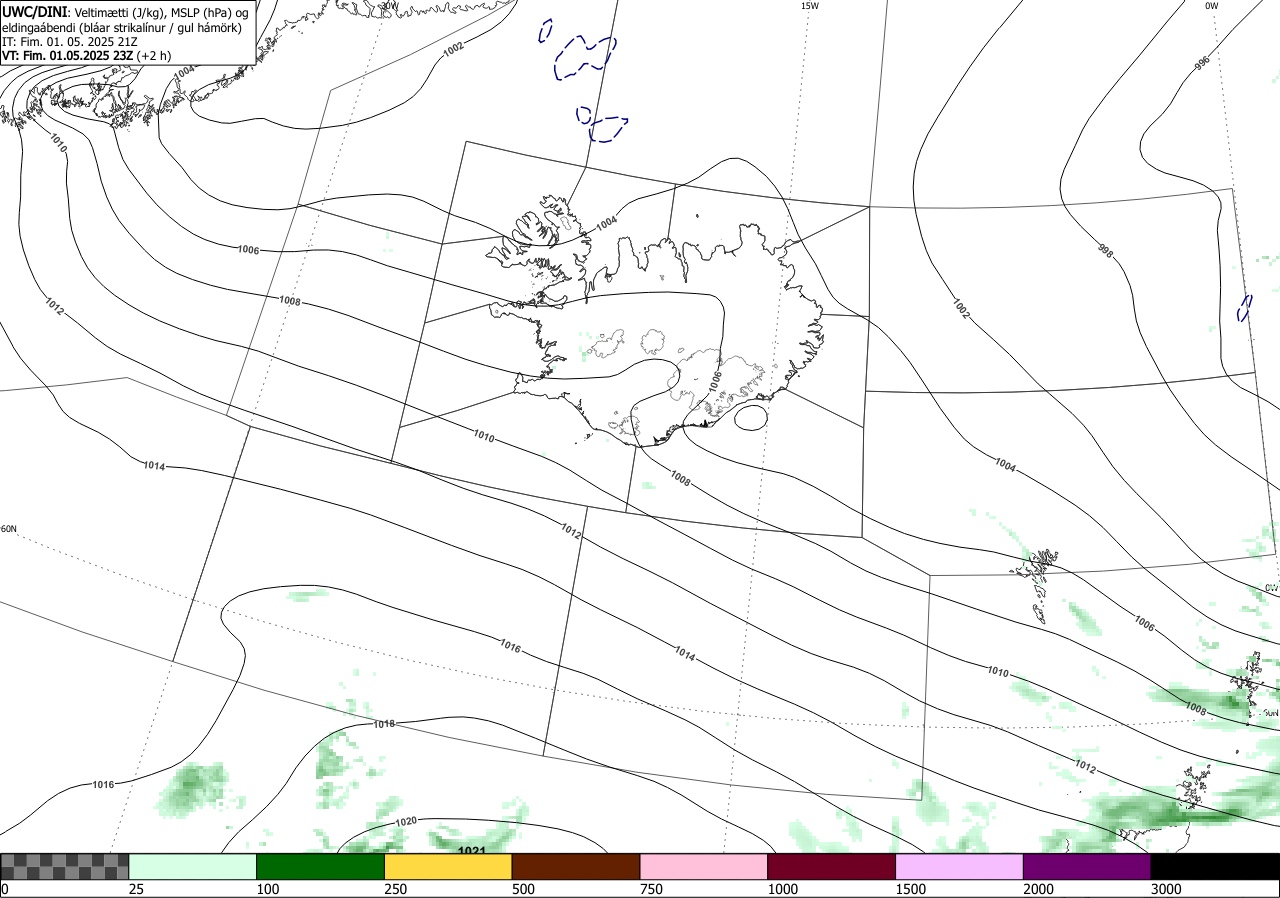Click the black legend swatch above 3000
This screenshot has height=898, width=1280.
tap(1215, 866)
